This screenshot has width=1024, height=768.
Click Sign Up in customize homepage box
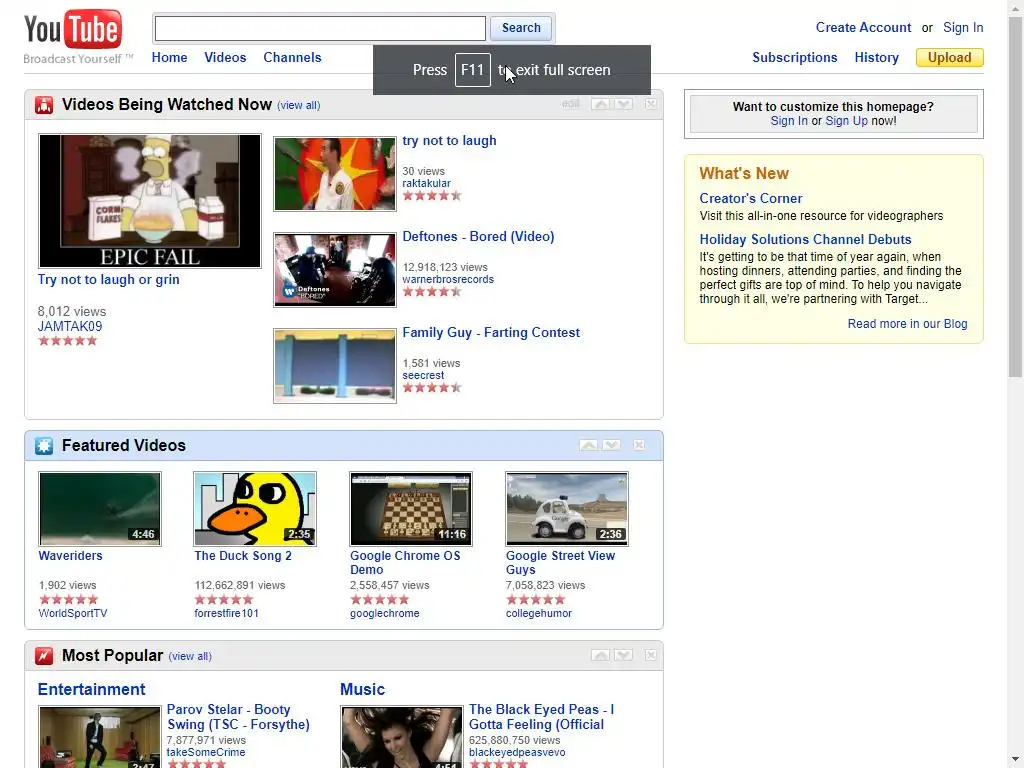click(846, 121)
